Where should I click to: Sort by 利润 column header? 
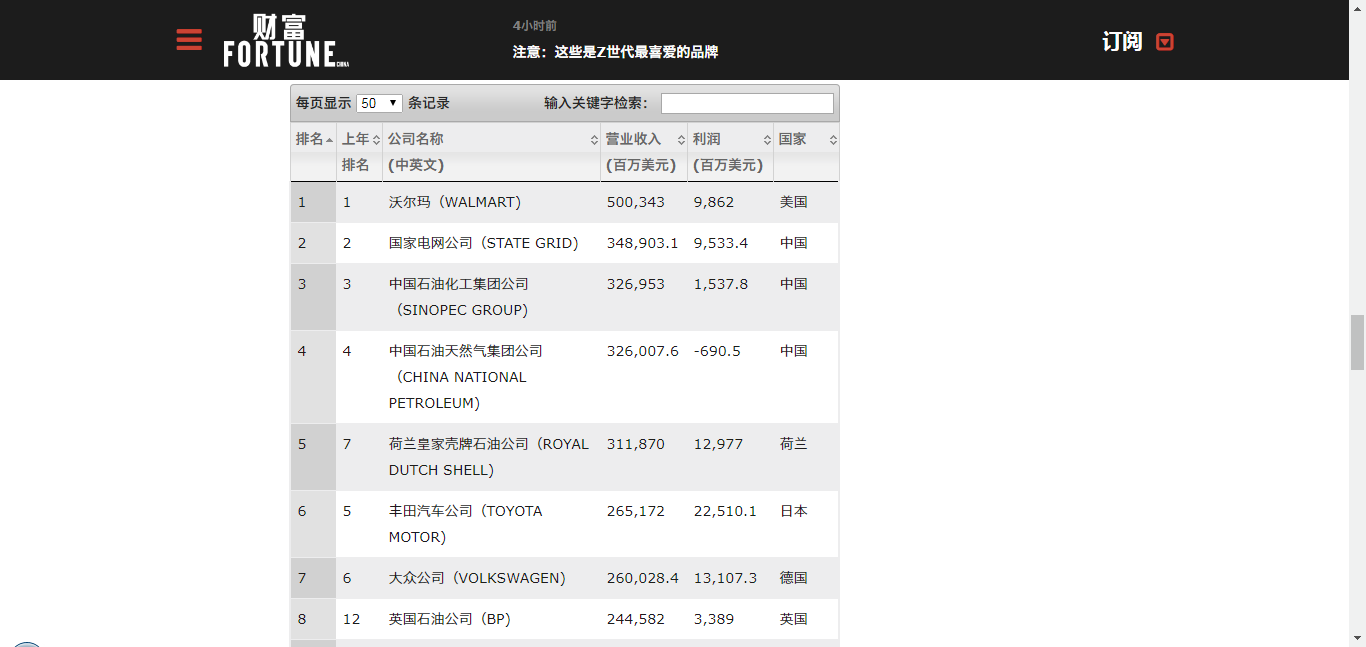click(731, 152)
